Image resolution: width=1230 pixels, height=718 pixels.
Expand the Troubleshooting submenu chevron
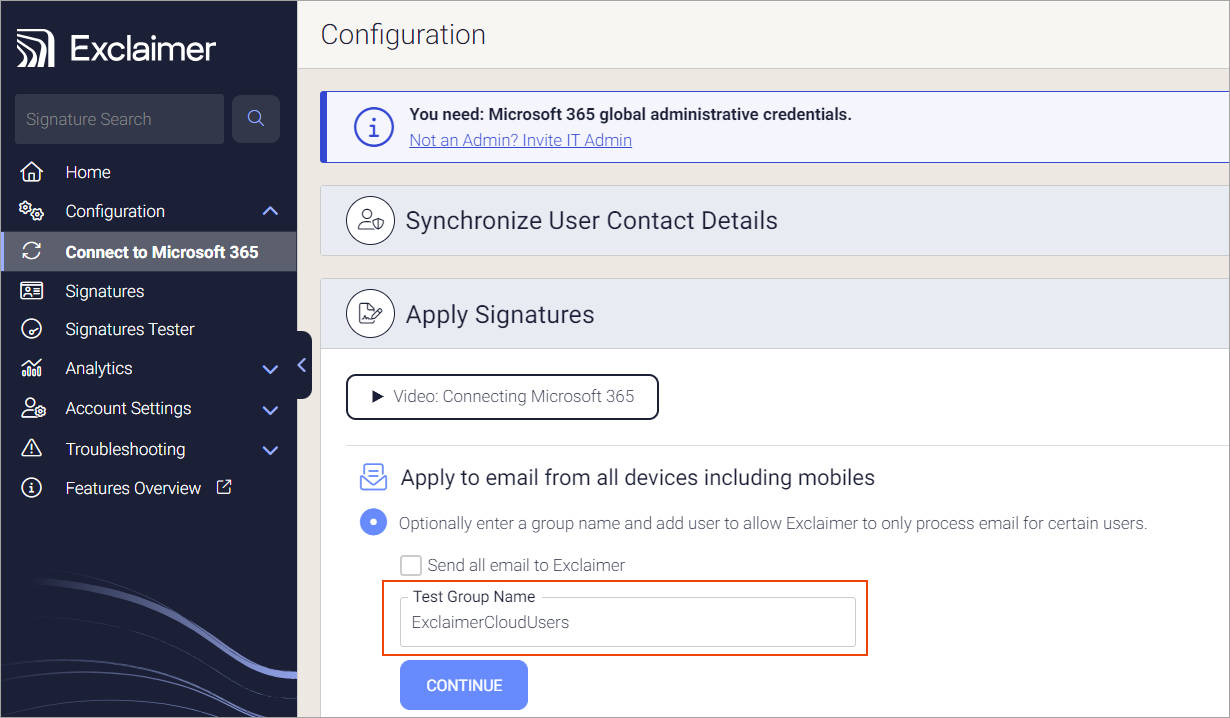click(270, 450)
